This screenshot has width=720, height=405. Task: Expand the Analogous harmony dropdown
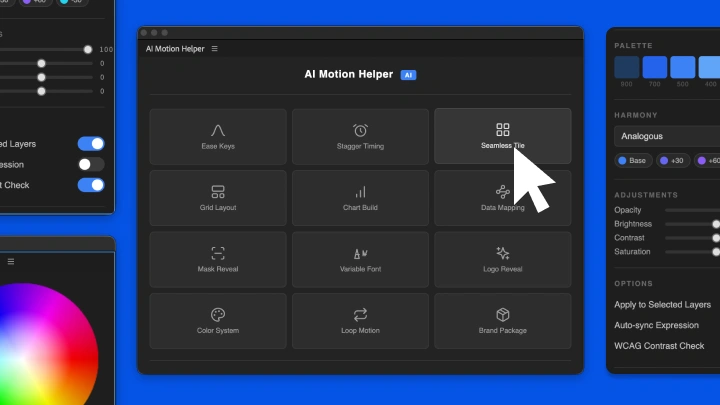pos(668,136)
